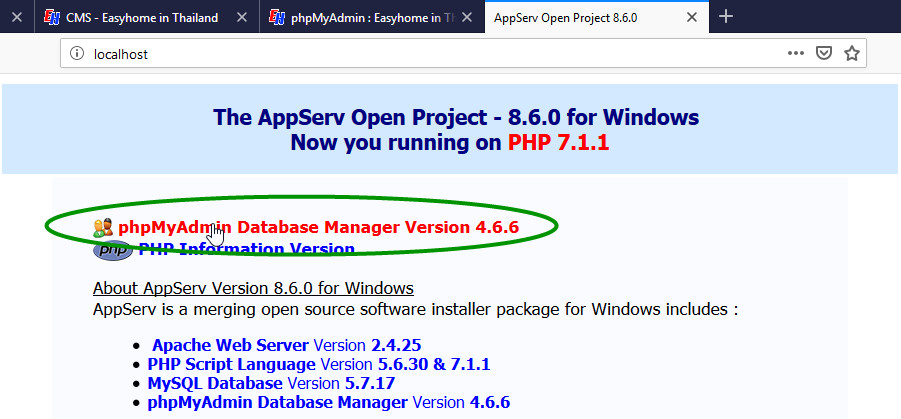The height and width of the screenshot is (419, 901).
Task: Open the phpMyAdmin Database Manager Version 4.6.6 link
Action: point(318,227)
